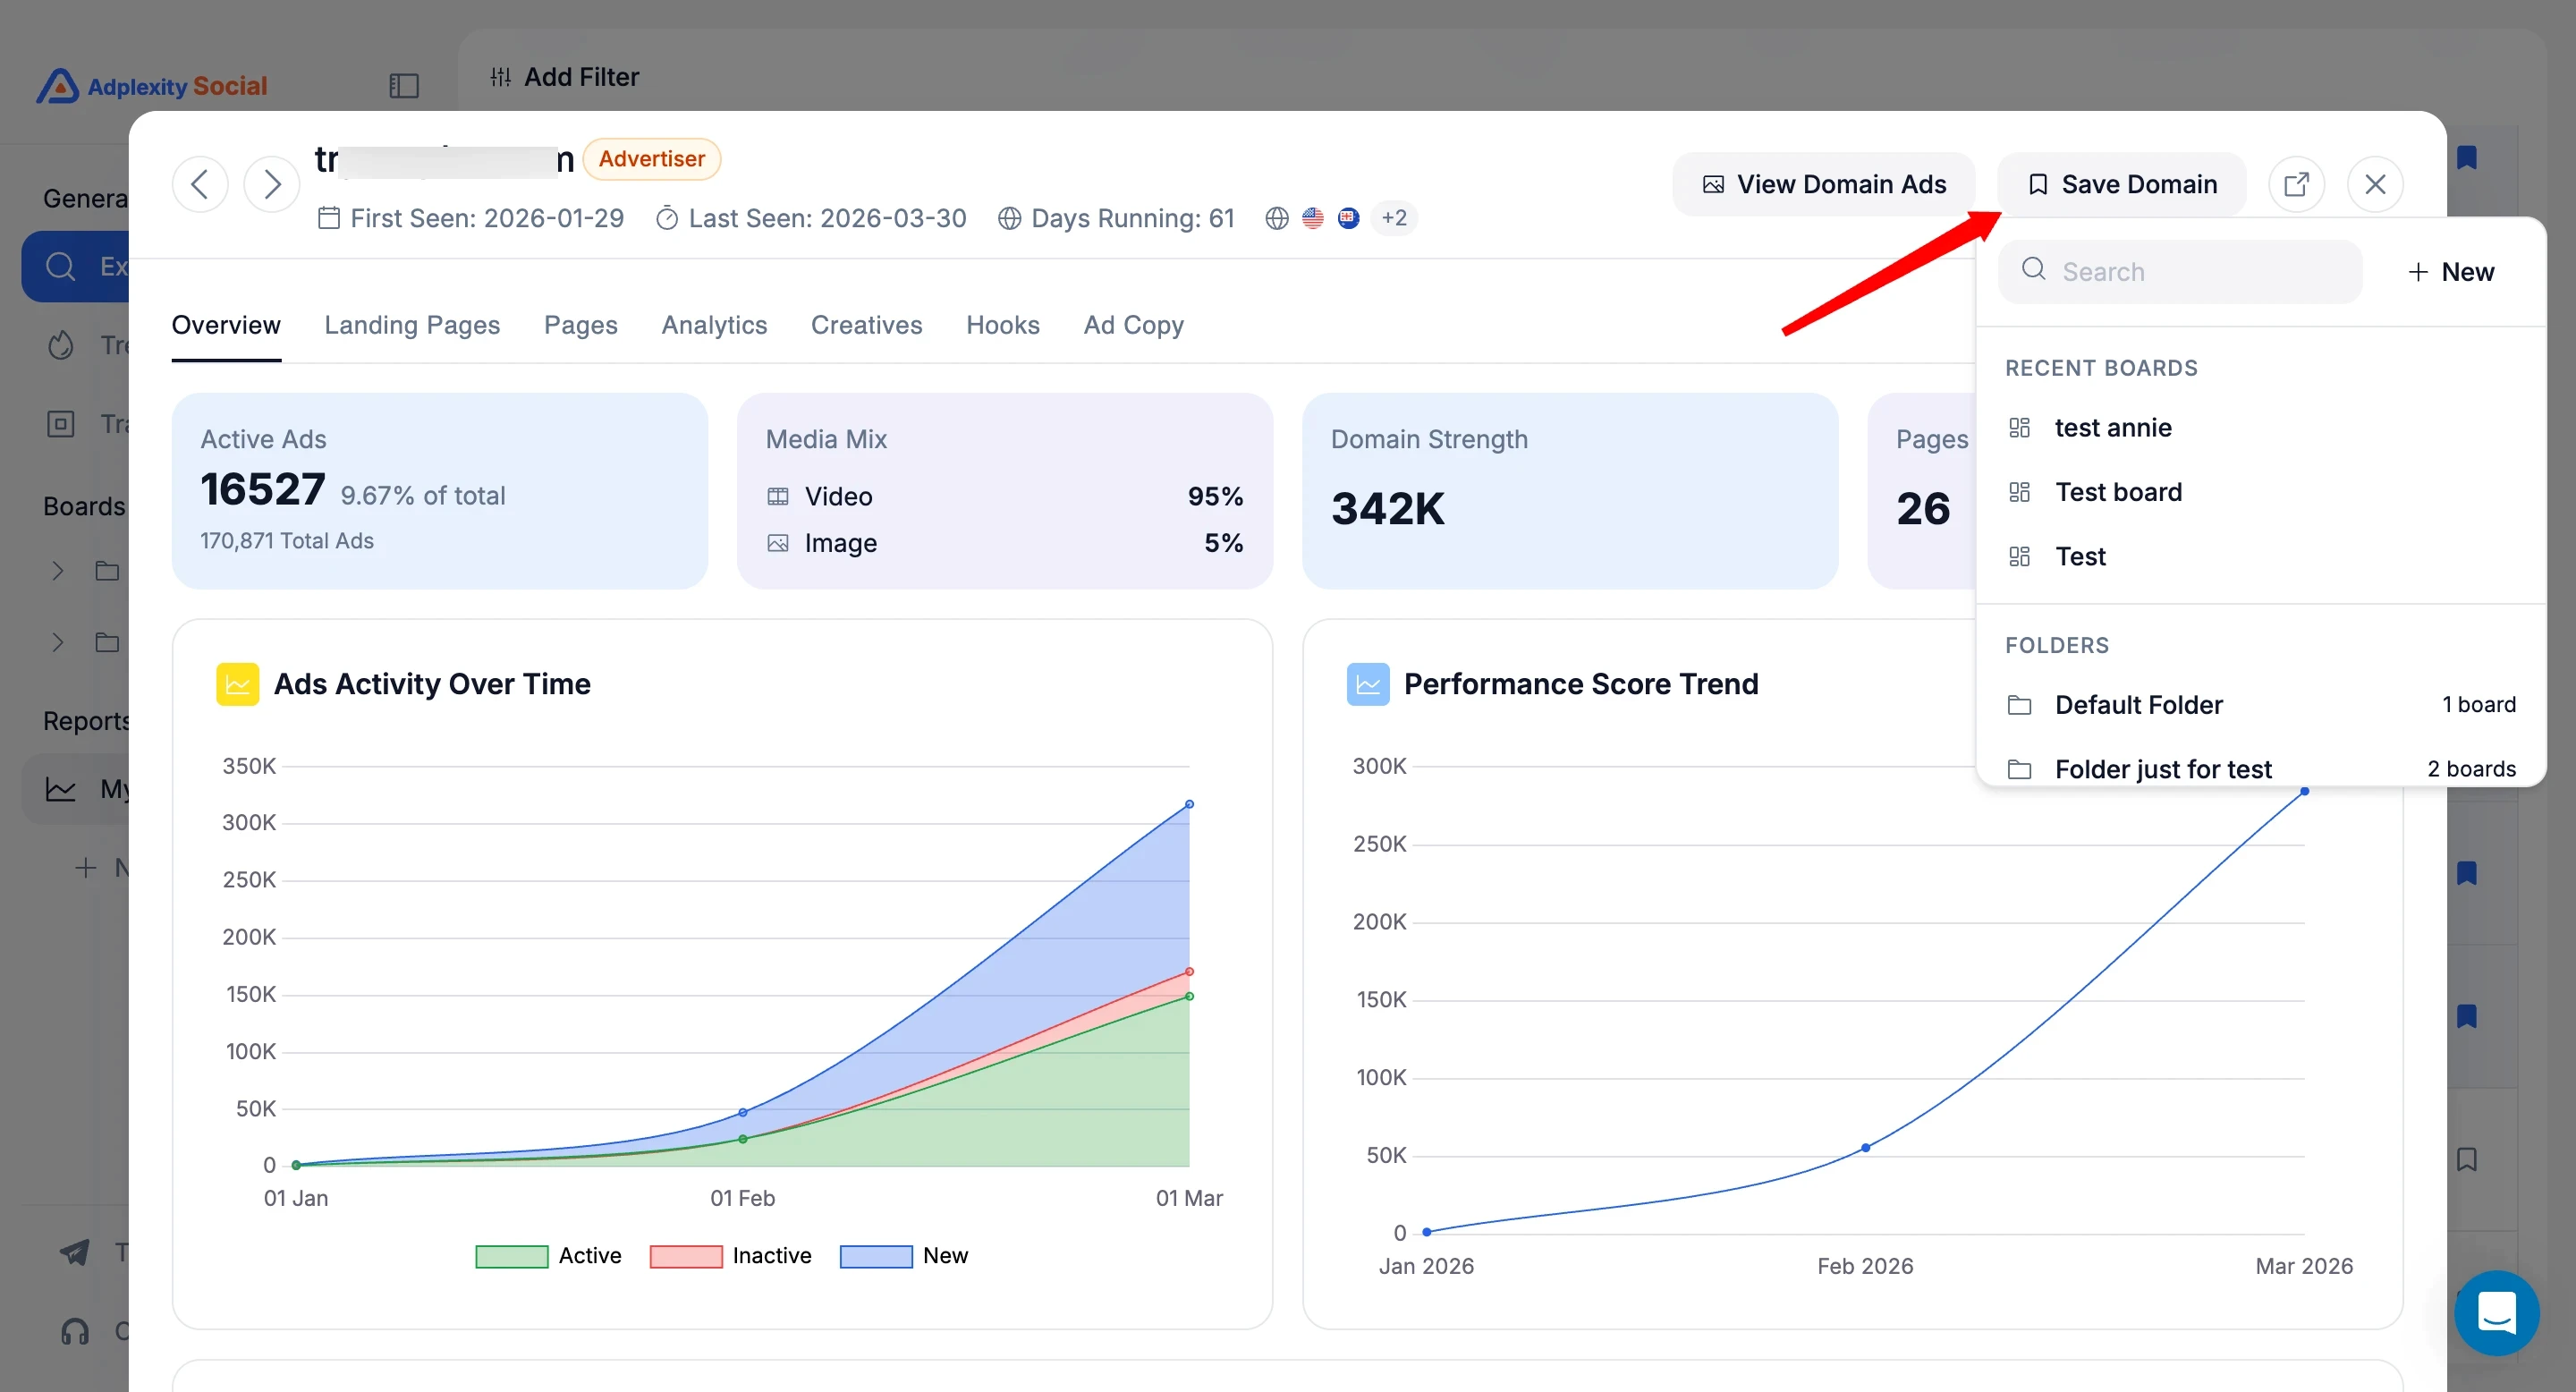The height and width of the screenshot is (1392, 2576).
Task: Select the Test board entry
Action: (x=2118, y=492)
